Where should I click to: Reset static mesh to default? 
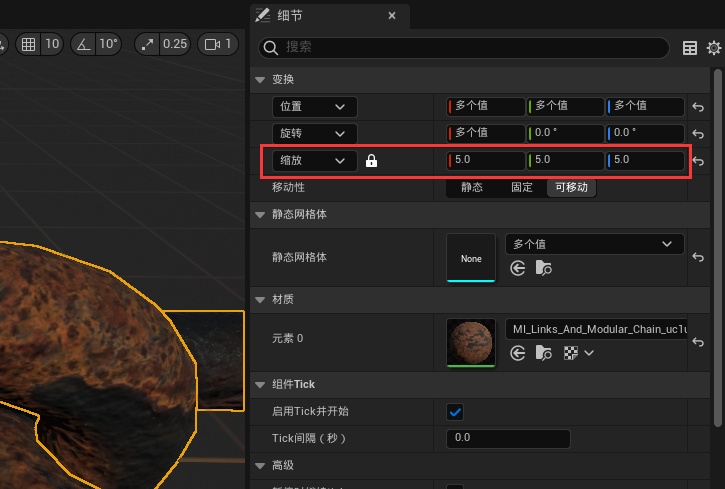pos(698,257)
